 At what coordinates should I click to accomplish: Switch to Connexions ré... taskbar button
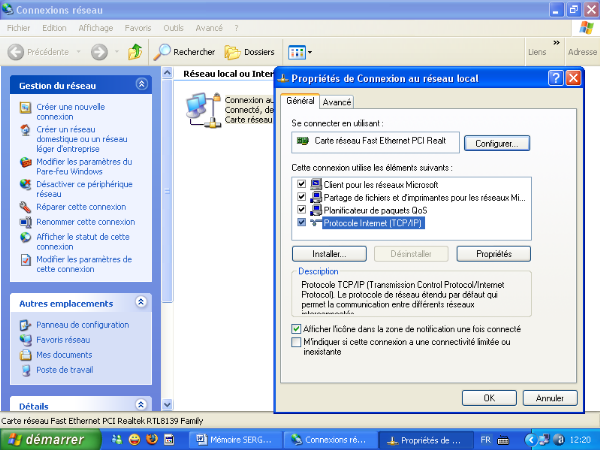coord(329,440)
